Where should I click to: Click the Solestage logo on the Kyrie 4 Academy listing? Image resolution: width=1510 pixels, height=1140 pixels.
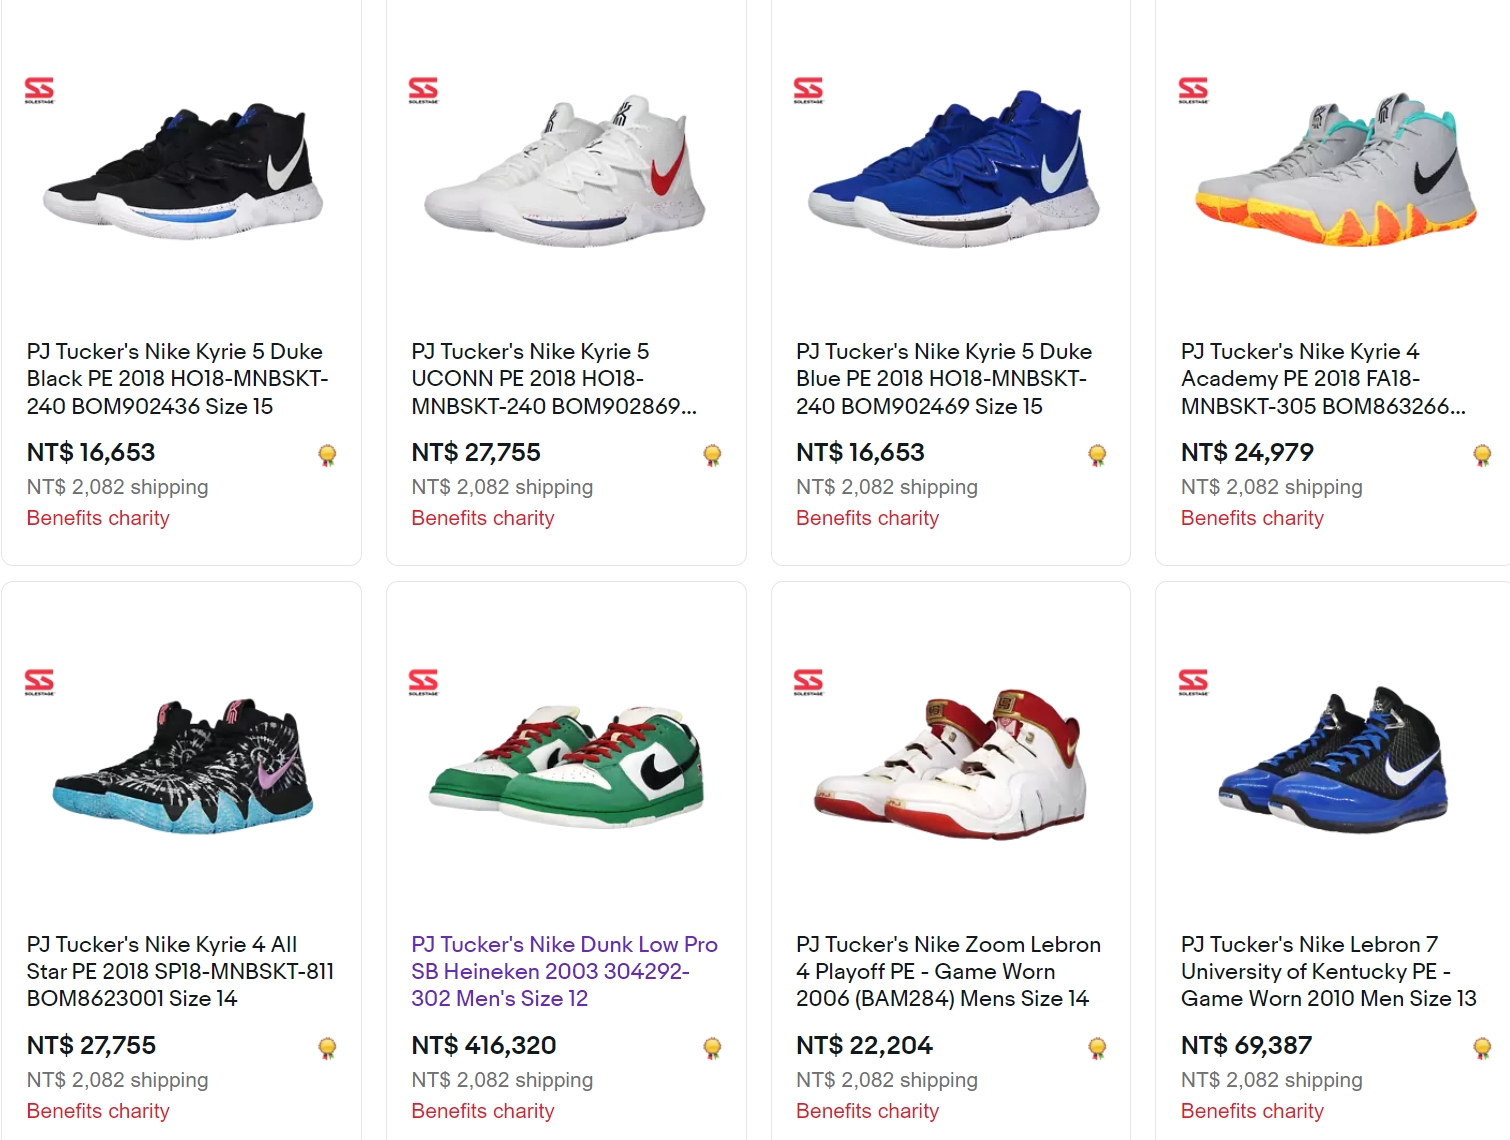pyautogui.click(x=1191, y=89)
